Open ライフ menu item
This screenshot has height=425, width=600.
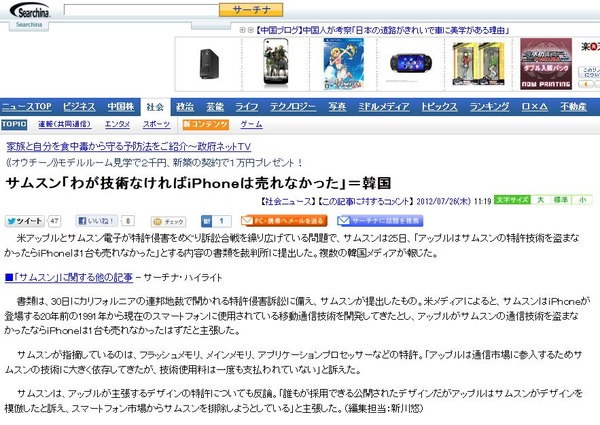click(x=246, y=106)
